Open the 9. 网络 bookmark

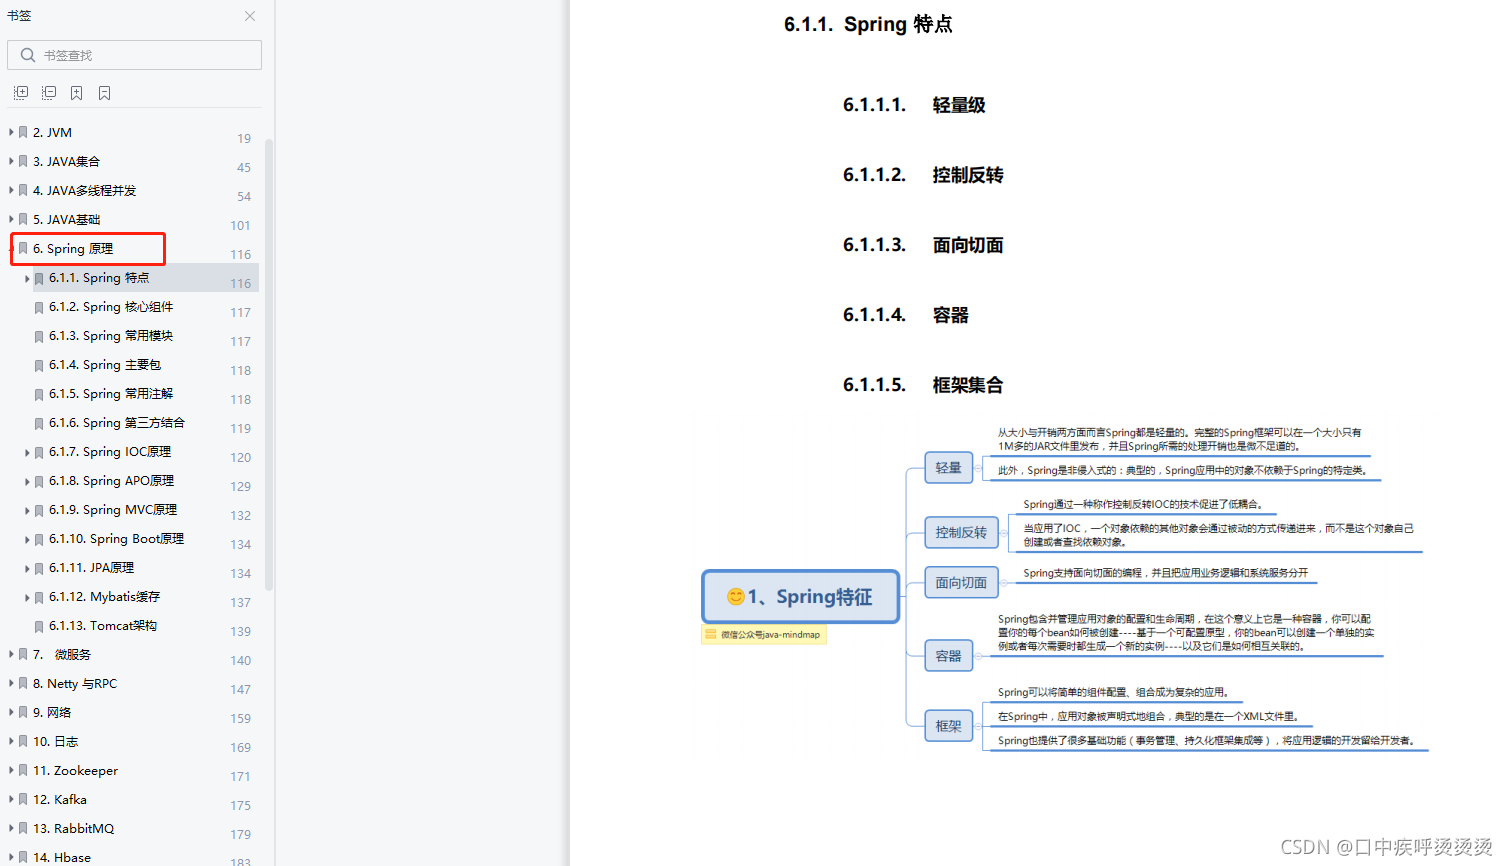(x=52, y=713)
